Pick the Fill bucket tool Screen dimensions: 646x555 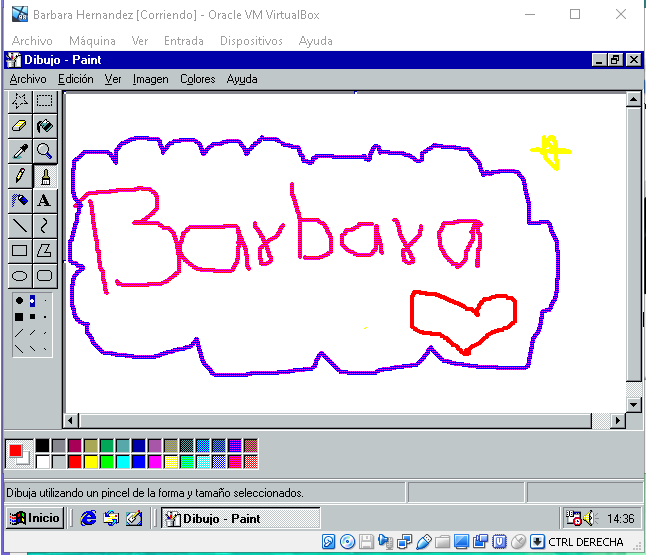45,126
